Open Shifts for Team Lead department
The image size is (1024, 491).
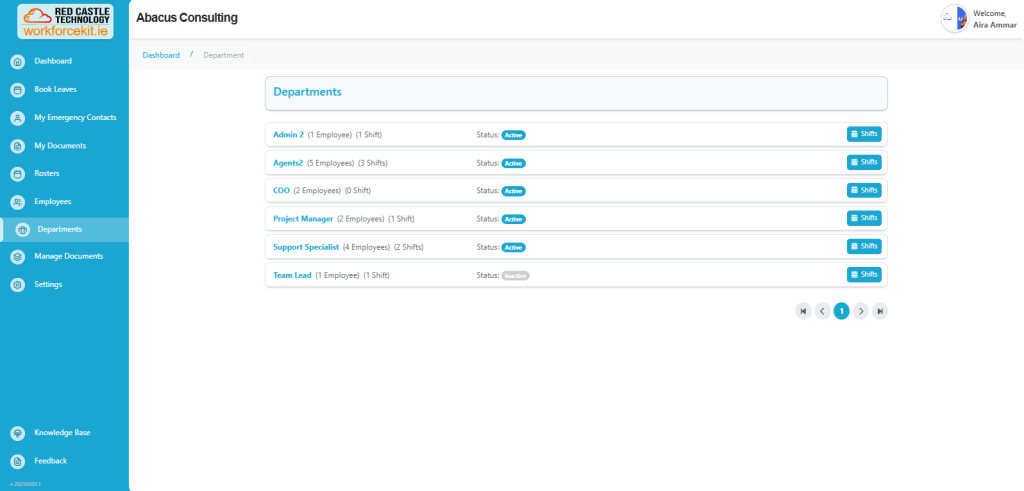click(864, 275)
